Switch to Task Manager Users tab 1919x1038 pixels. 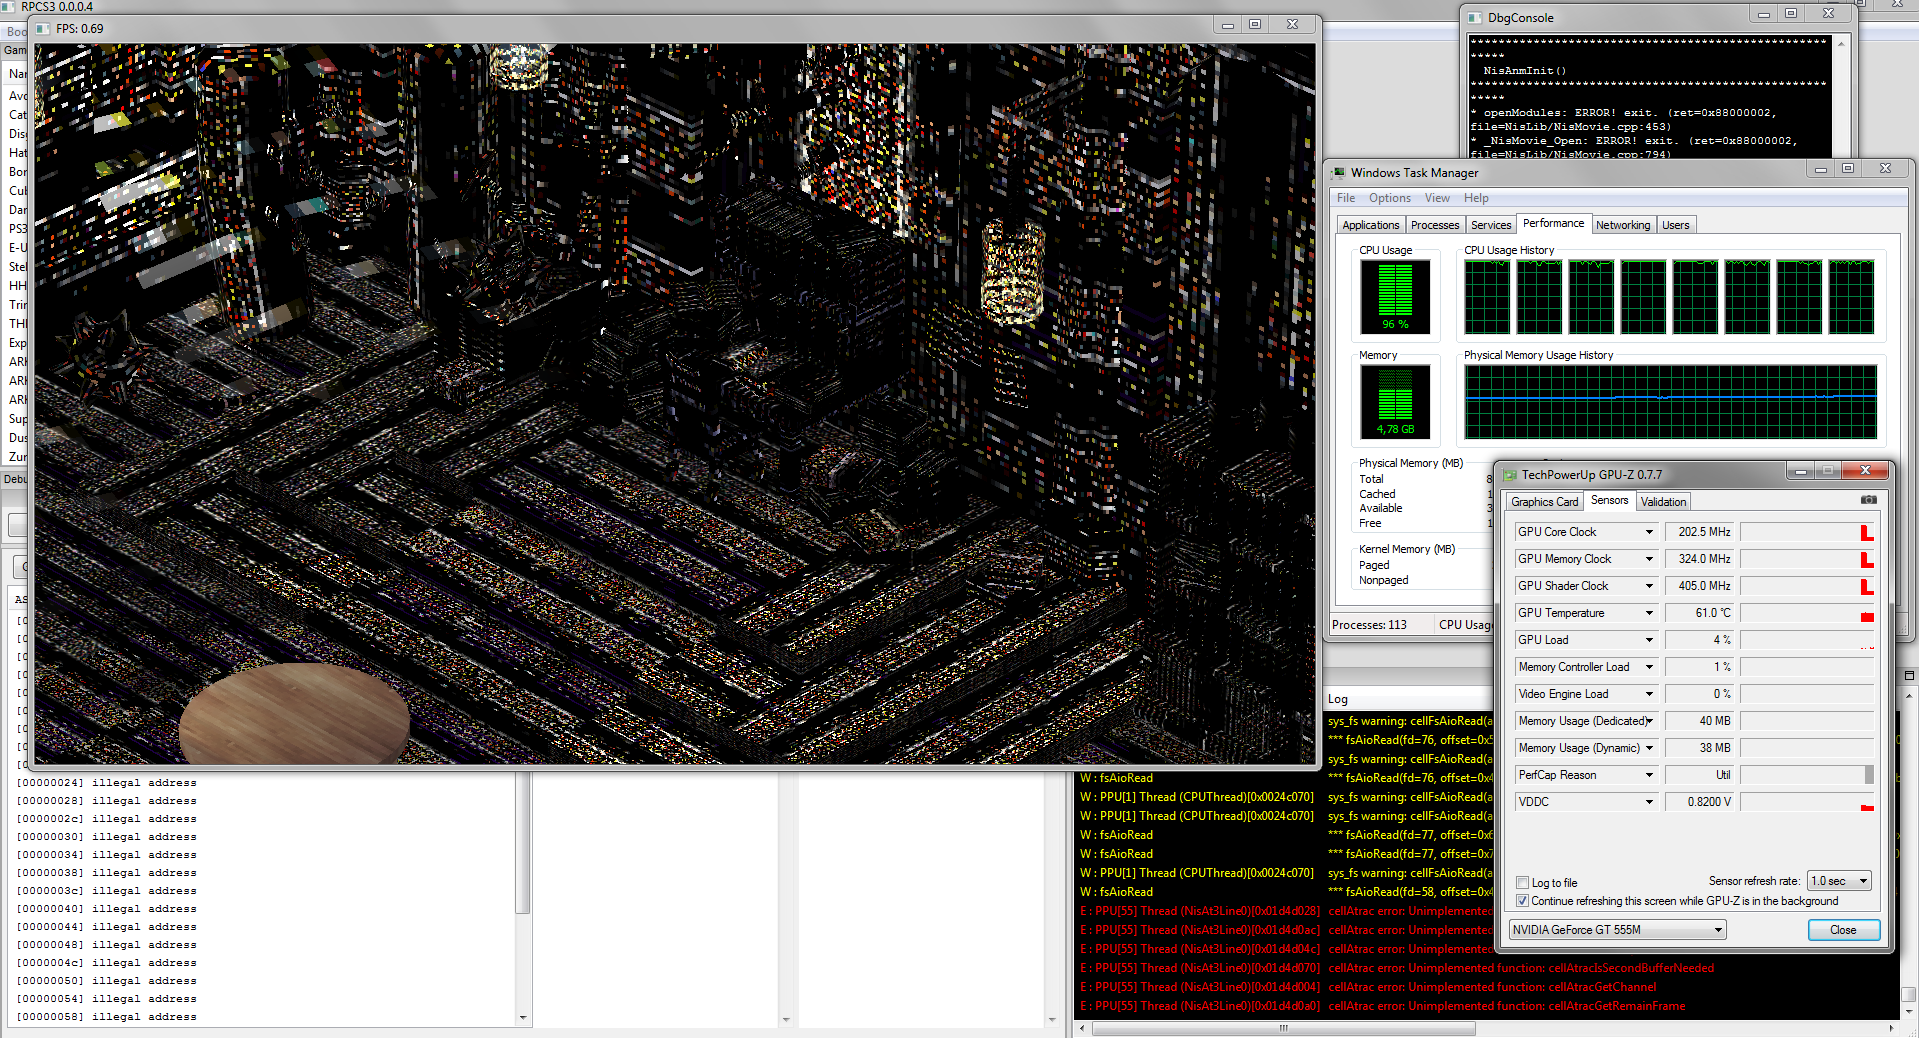1675,225
